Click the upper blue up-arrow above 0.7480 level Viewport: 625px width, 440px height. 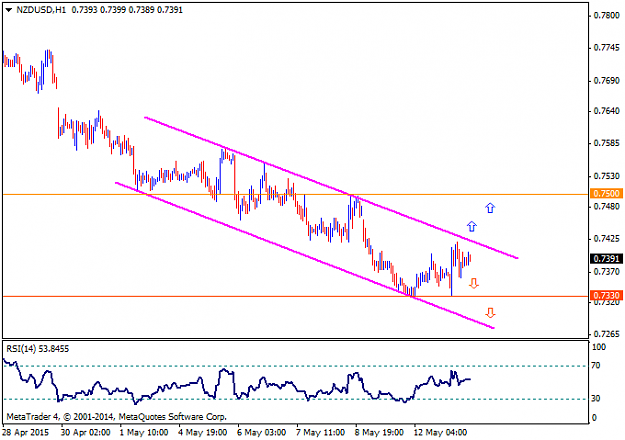coord(490,208)
